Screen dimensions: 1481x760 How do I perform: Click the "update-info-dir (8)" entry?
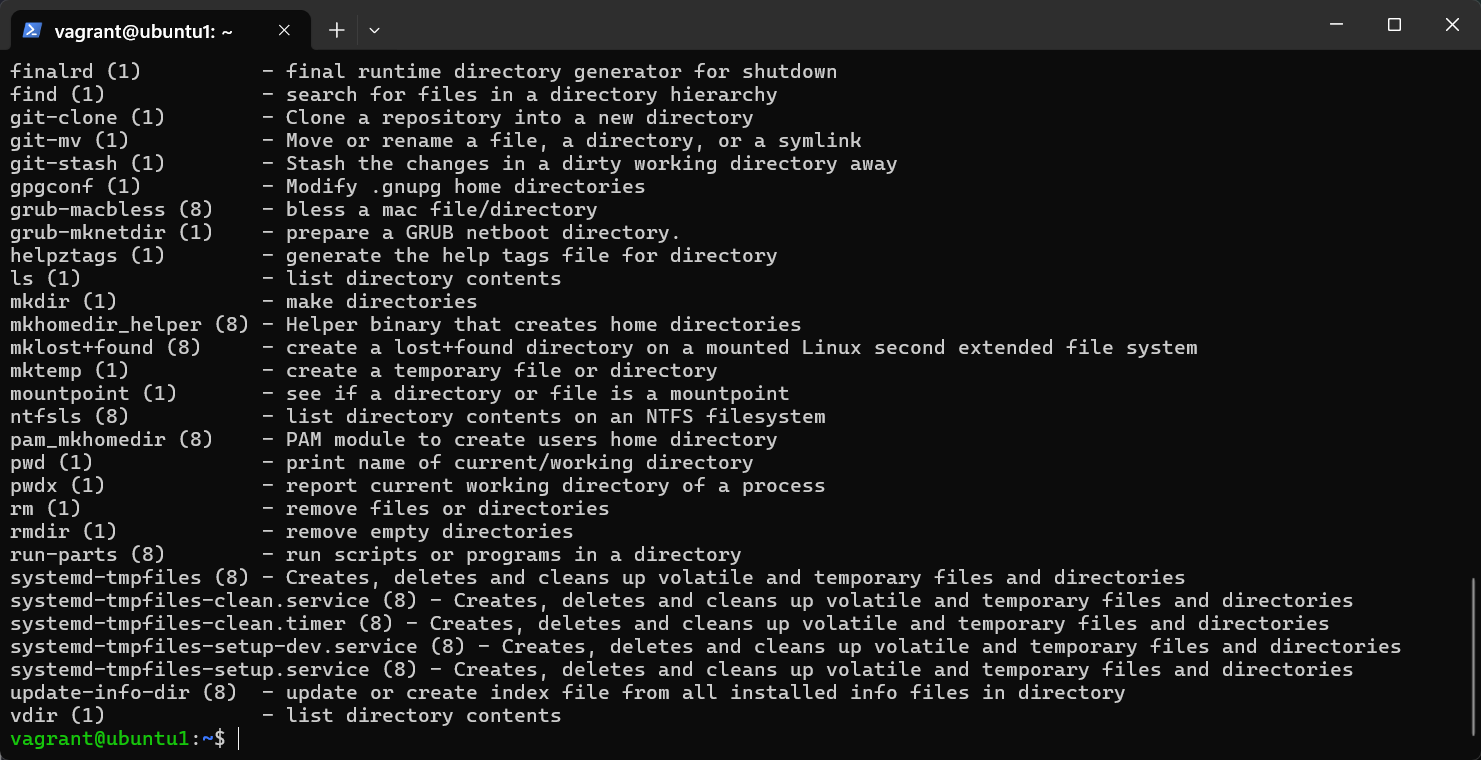[x=124, y=692]
